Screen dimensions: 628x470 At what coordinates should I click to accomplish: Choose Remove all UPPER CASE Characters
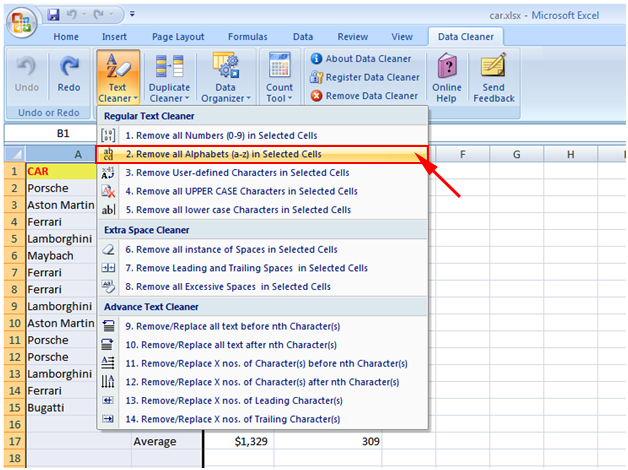(x=263, y=191)
